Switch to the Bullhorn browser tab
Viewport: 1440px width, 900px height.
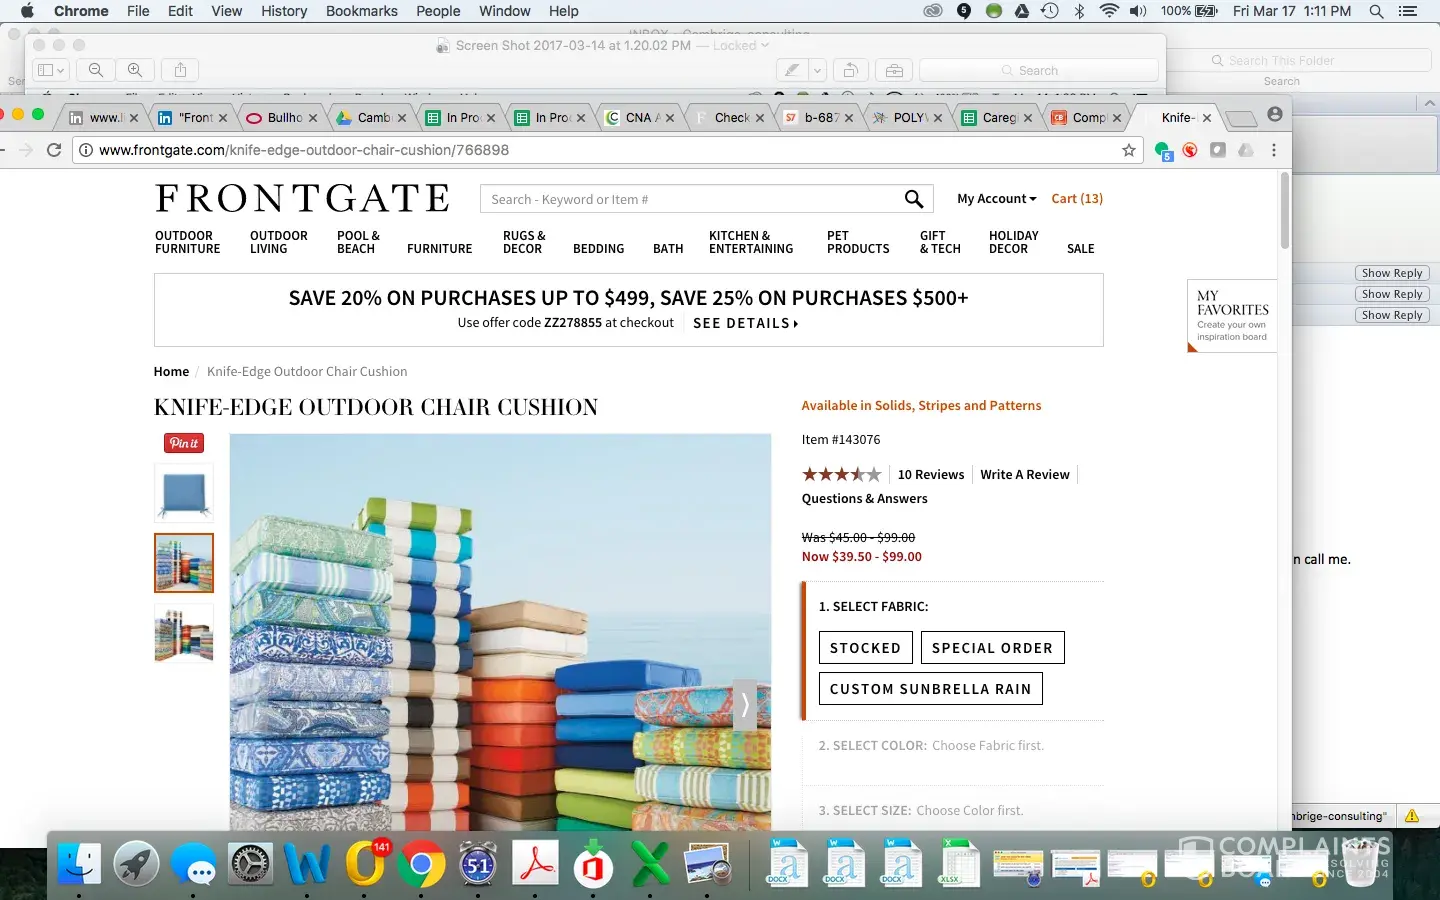(283, 117)
